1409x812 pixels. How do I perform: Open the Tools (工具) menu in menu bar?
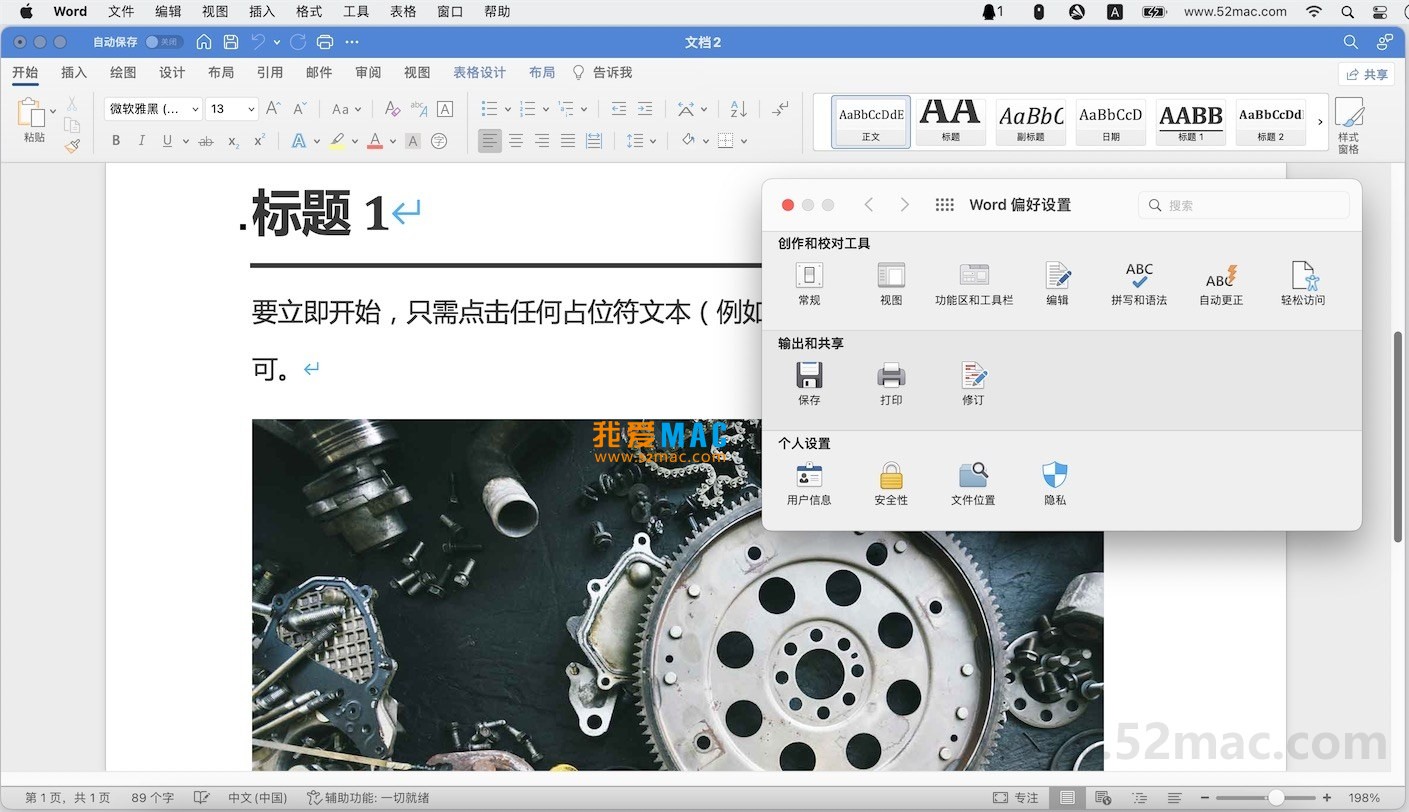coord(356,12)
